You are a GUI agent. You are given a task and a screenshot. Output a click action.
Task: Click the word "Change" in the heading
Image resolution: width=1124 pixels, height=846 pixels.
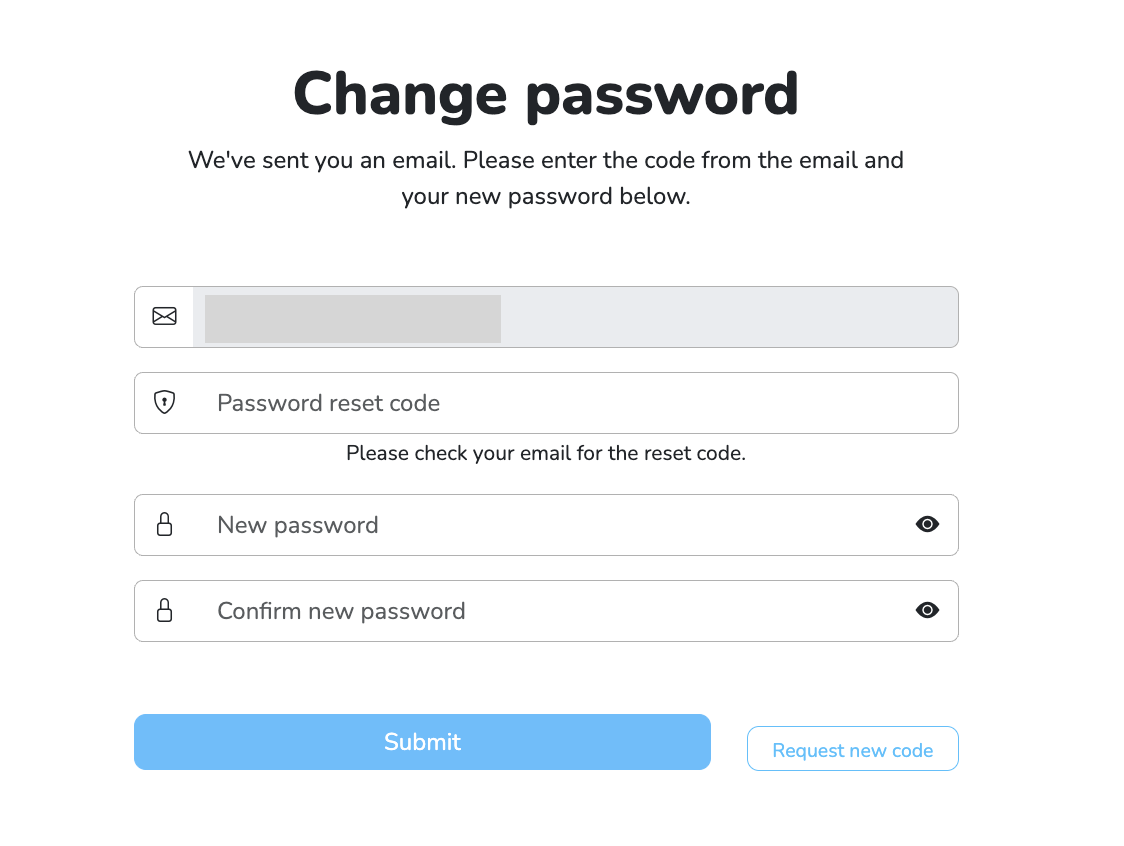pos(400,94)
